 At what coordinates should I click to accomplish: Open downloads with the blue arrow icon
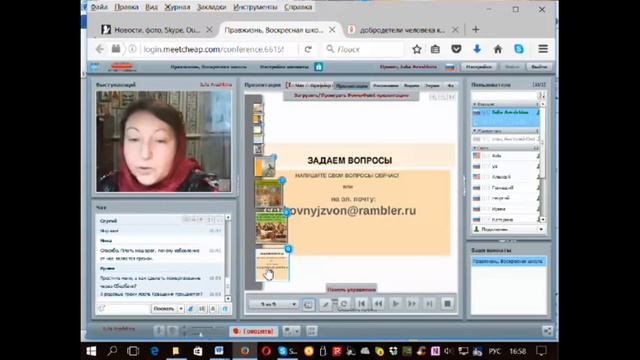pyautogui.click(x=477, y=49)
